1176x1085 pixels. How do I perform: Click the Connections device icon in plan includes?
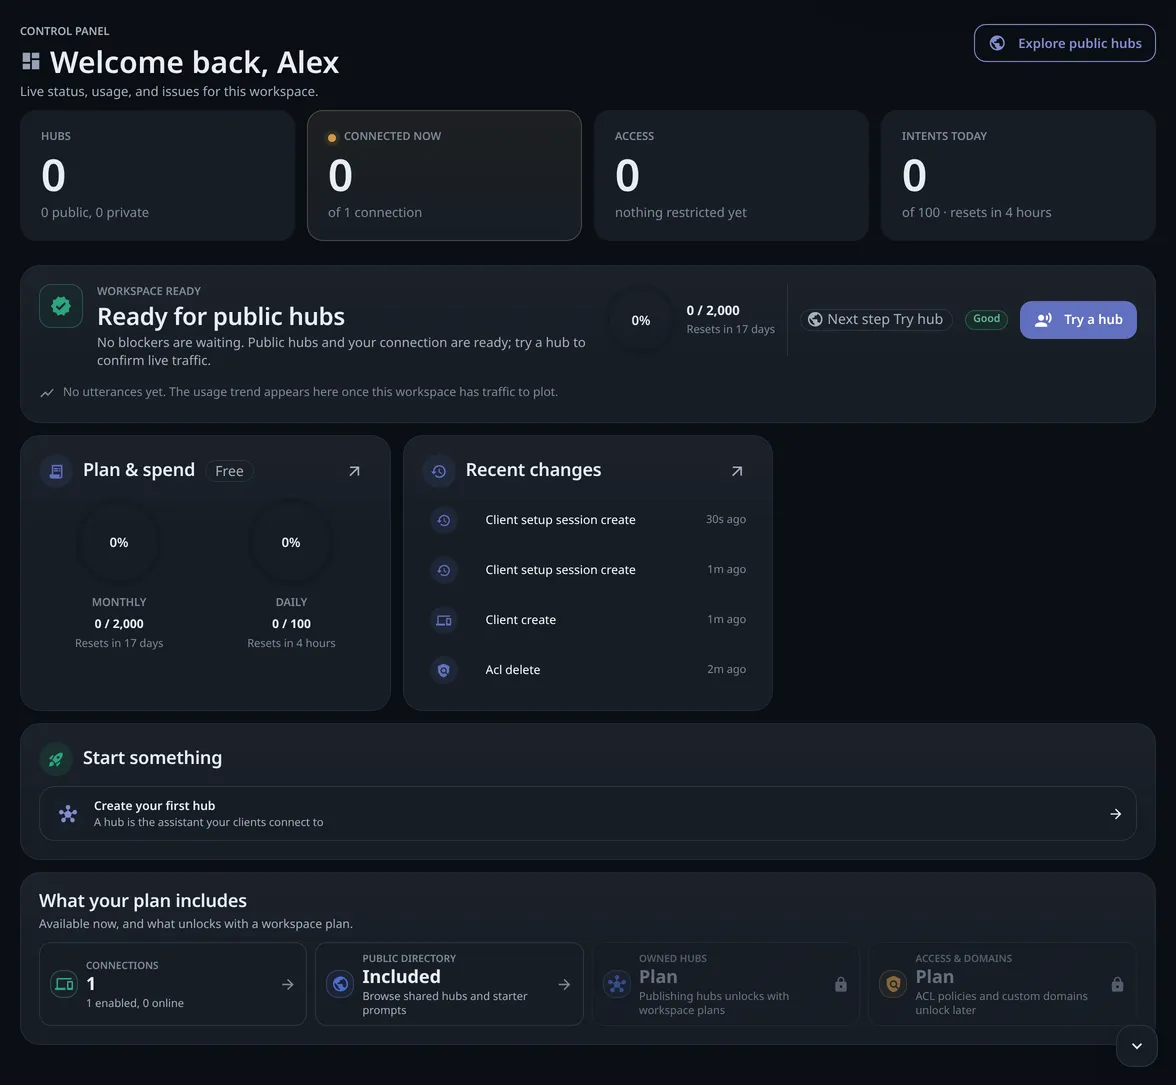64,984
